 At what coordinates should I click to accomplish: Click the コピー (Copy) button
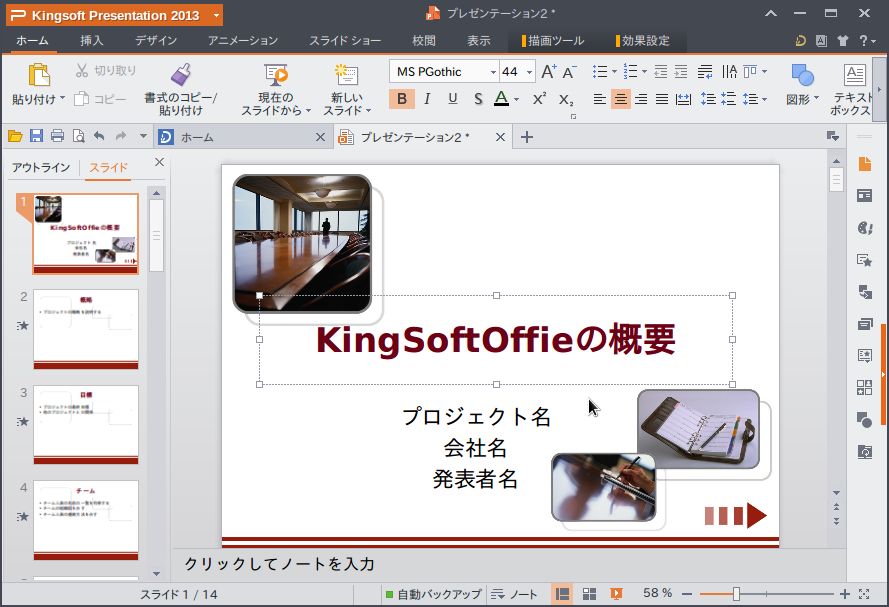click(x=101, y=99)
